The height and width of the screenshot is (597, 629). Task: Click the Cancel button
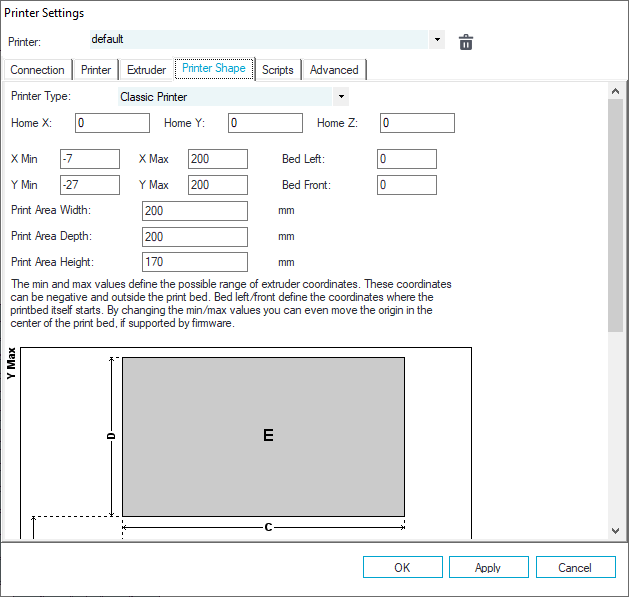tap(576, 567)
